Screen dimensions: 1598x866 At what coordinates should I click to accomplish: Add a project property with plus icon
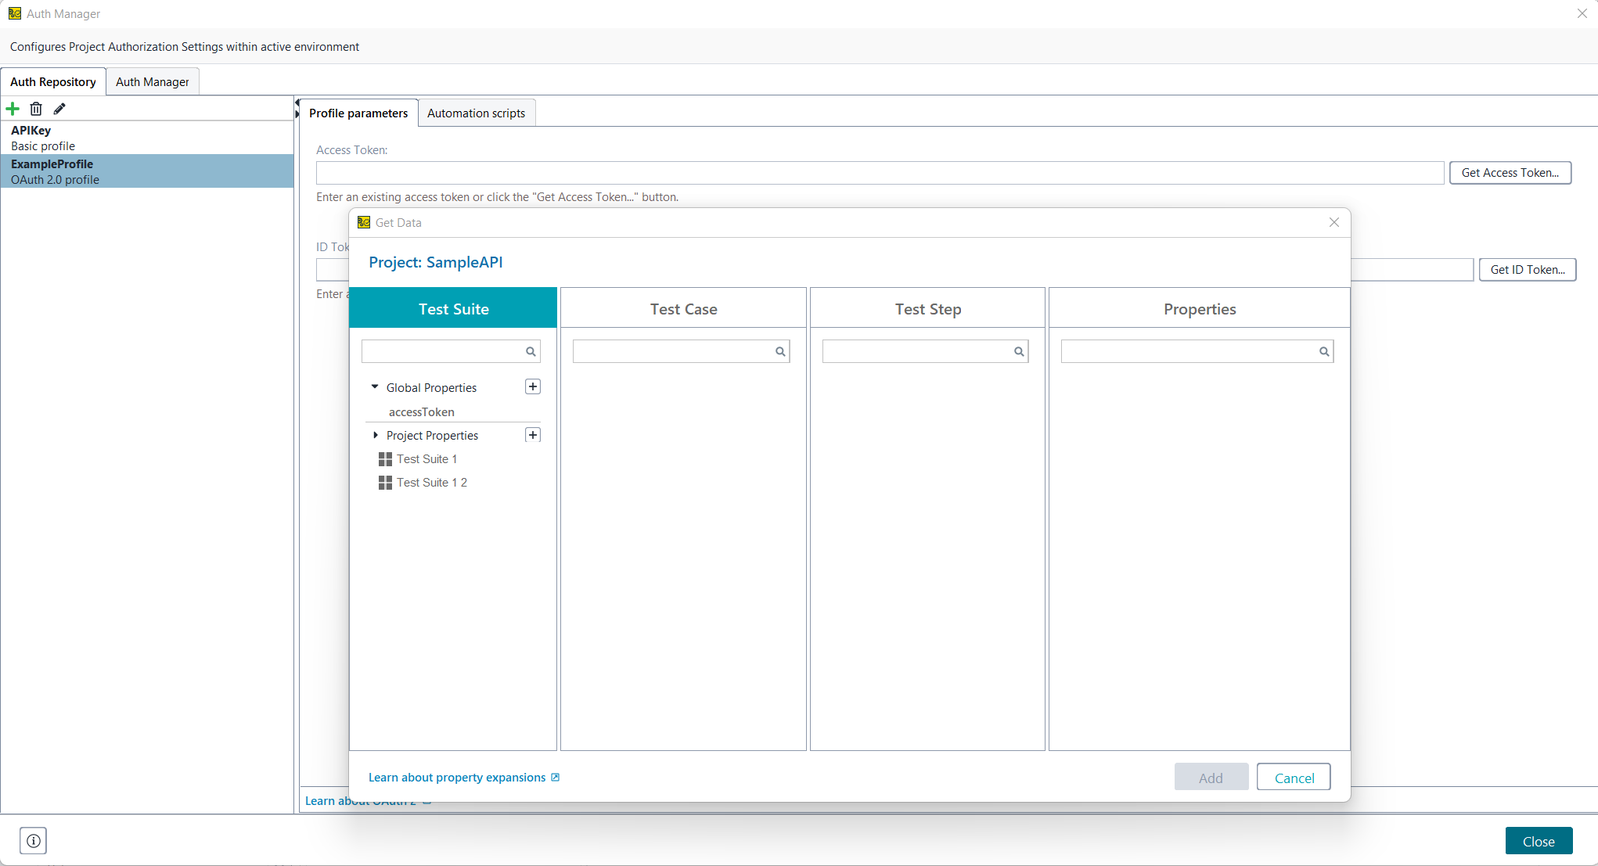[533, 435]
